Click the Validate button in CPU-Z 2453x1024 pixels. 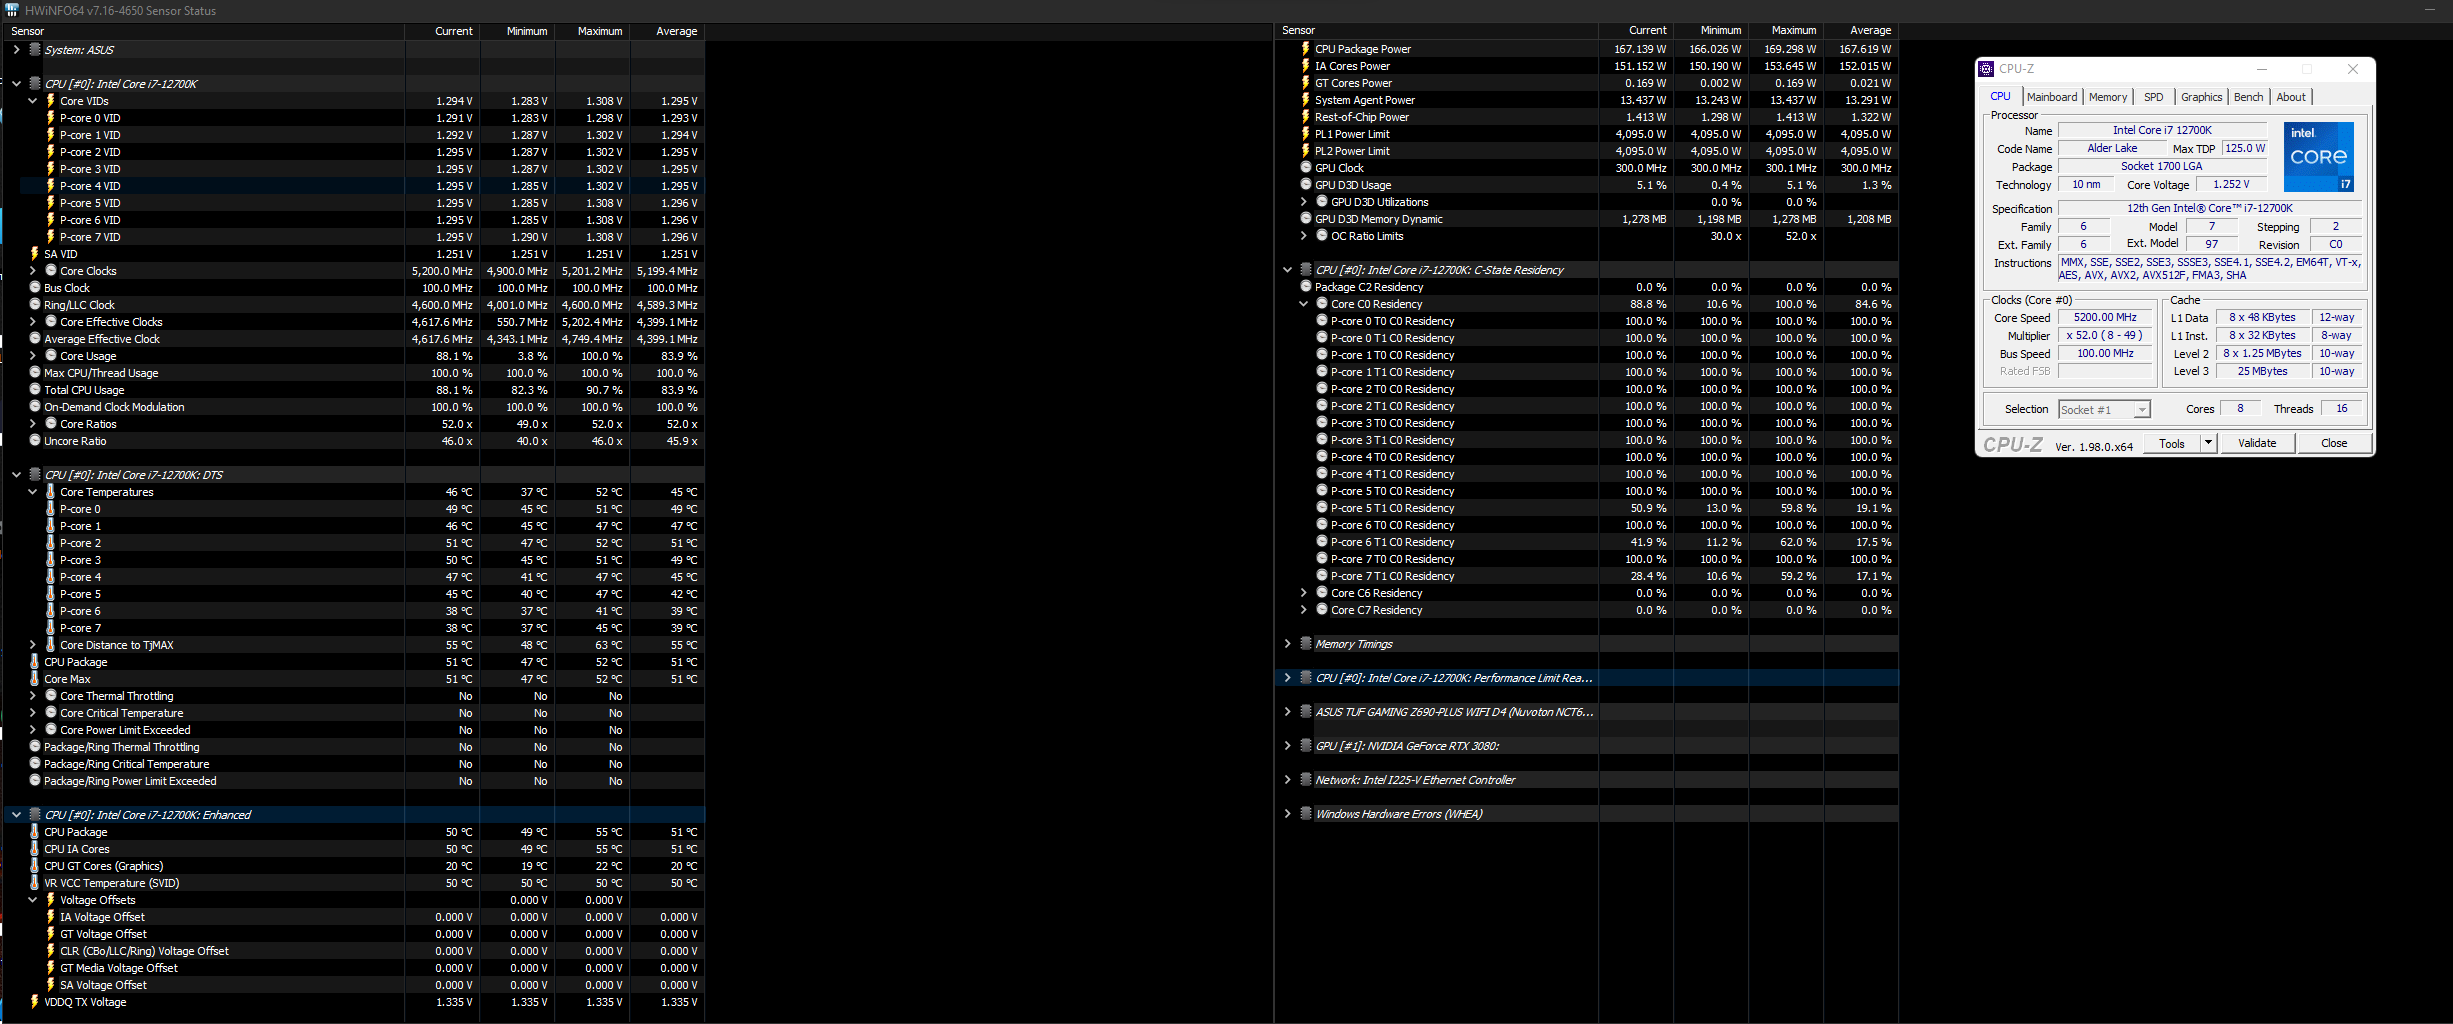click(x=2257, y=443)
